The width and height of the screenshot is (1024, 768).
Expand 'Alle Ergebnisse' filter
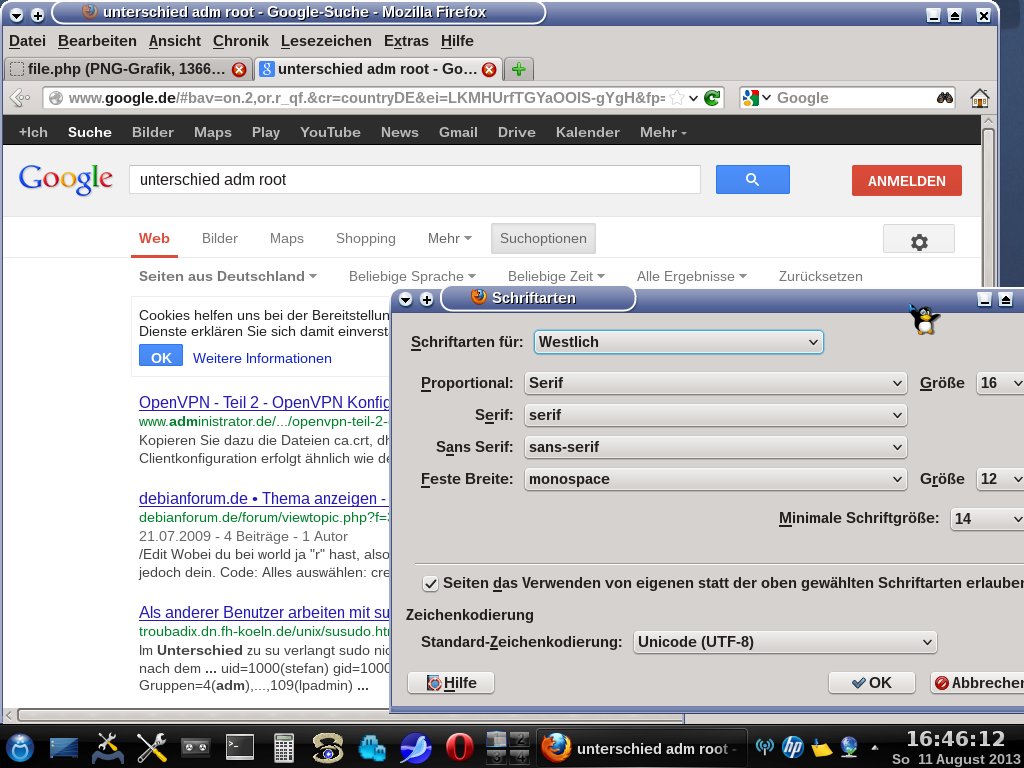coord(692,276)
